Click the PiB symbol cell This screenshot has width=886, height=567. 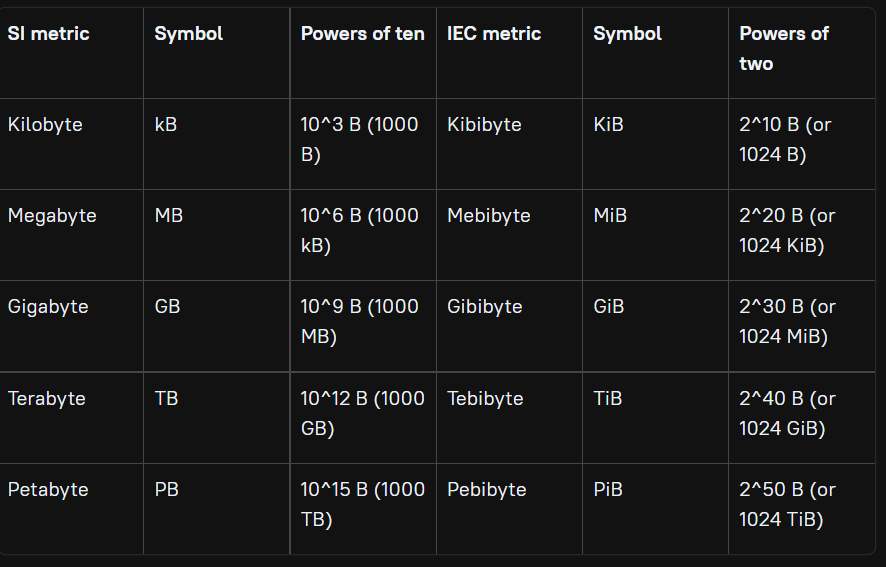655,509
